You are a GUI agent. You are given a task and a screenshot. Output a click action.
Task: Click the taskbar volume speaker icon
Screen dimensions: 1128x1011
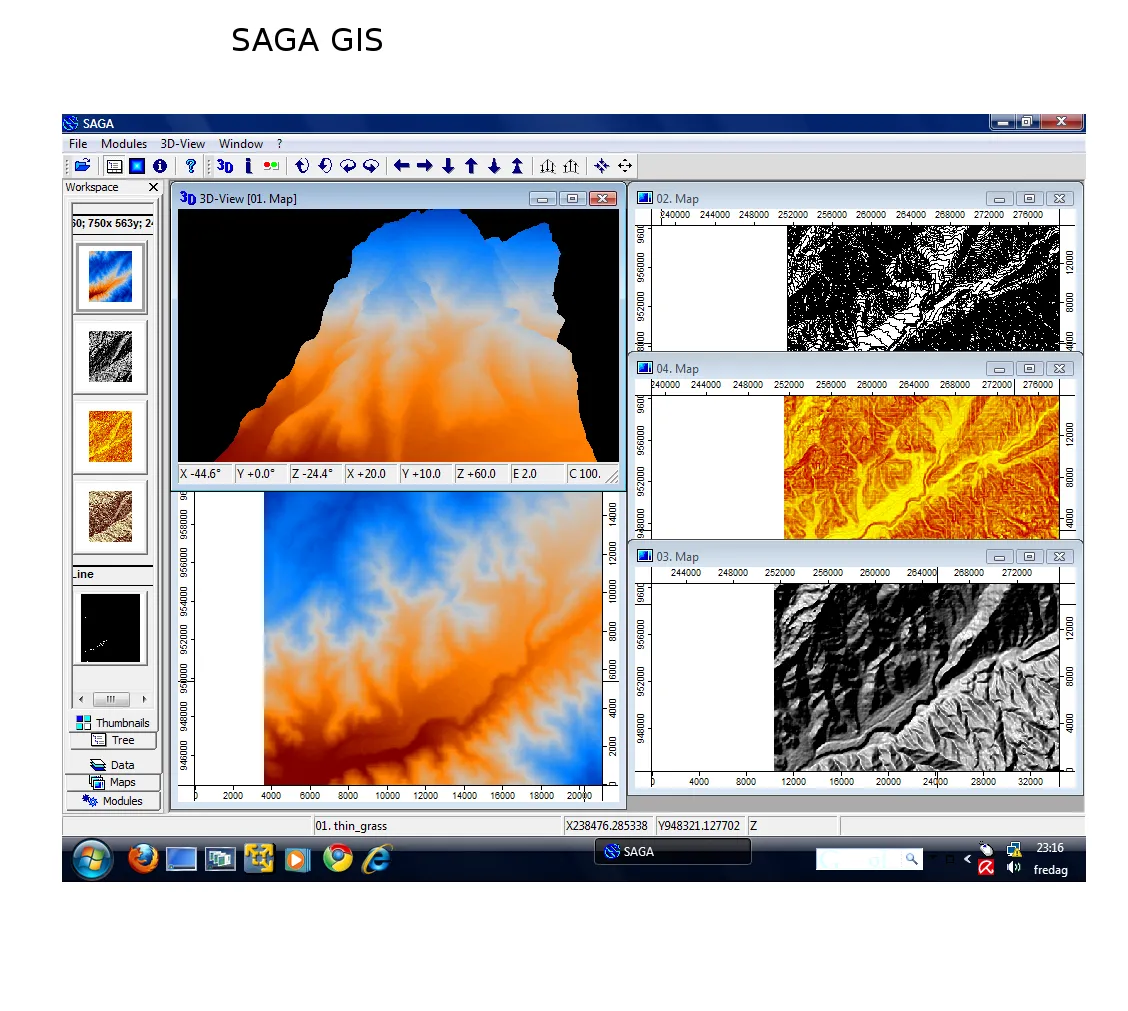point(1014,867)
